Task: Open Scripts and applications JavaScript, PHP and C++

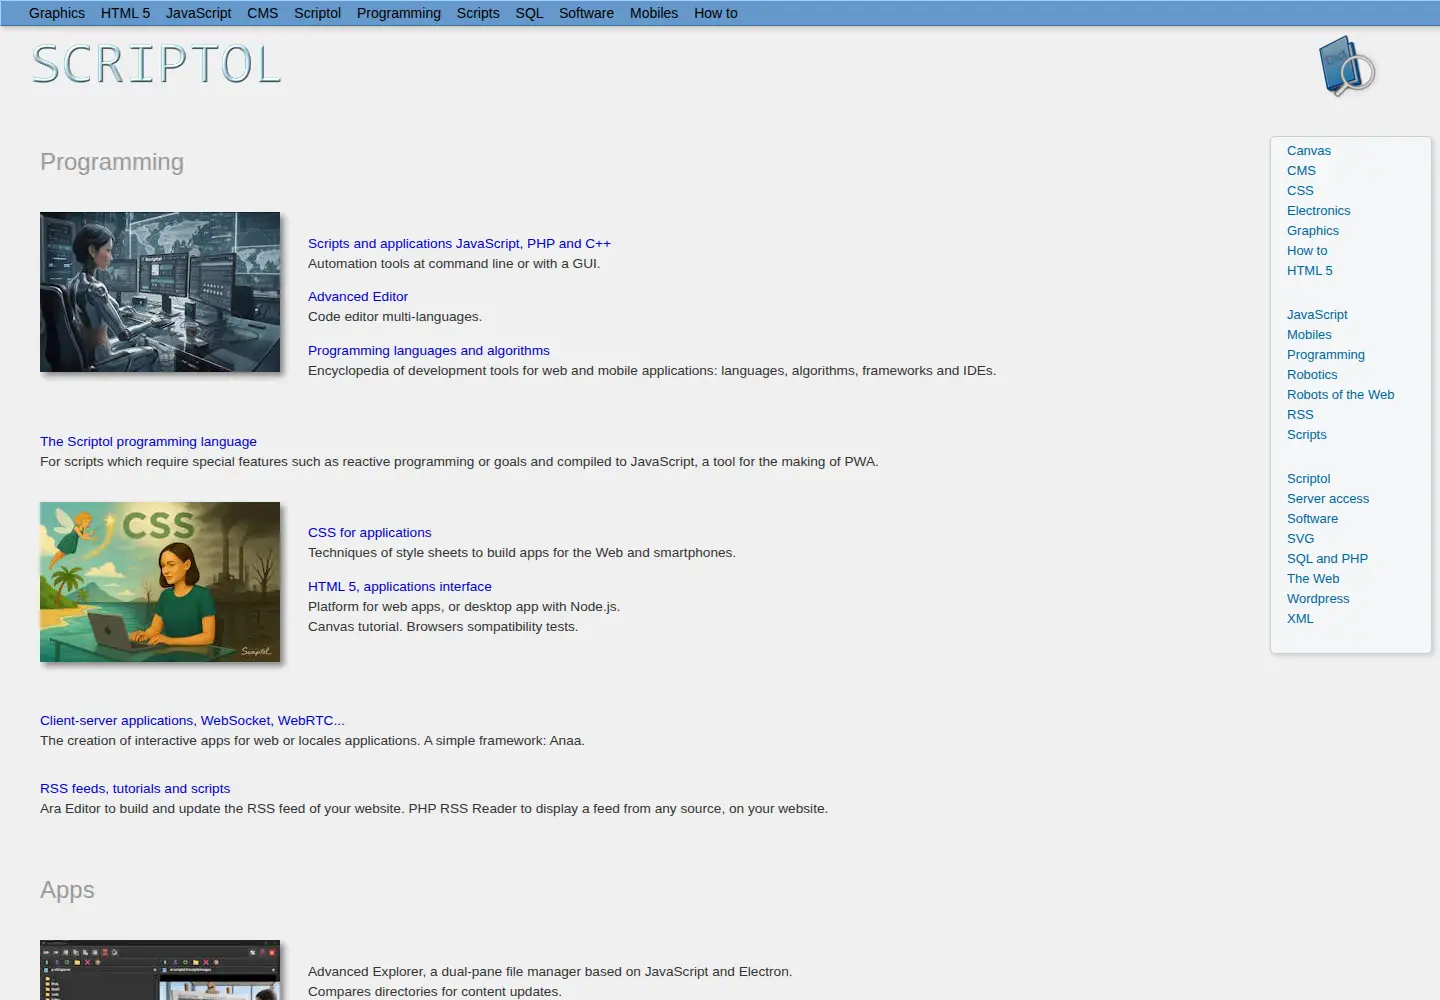Action: pyautogui.click(x=459, y=243)
